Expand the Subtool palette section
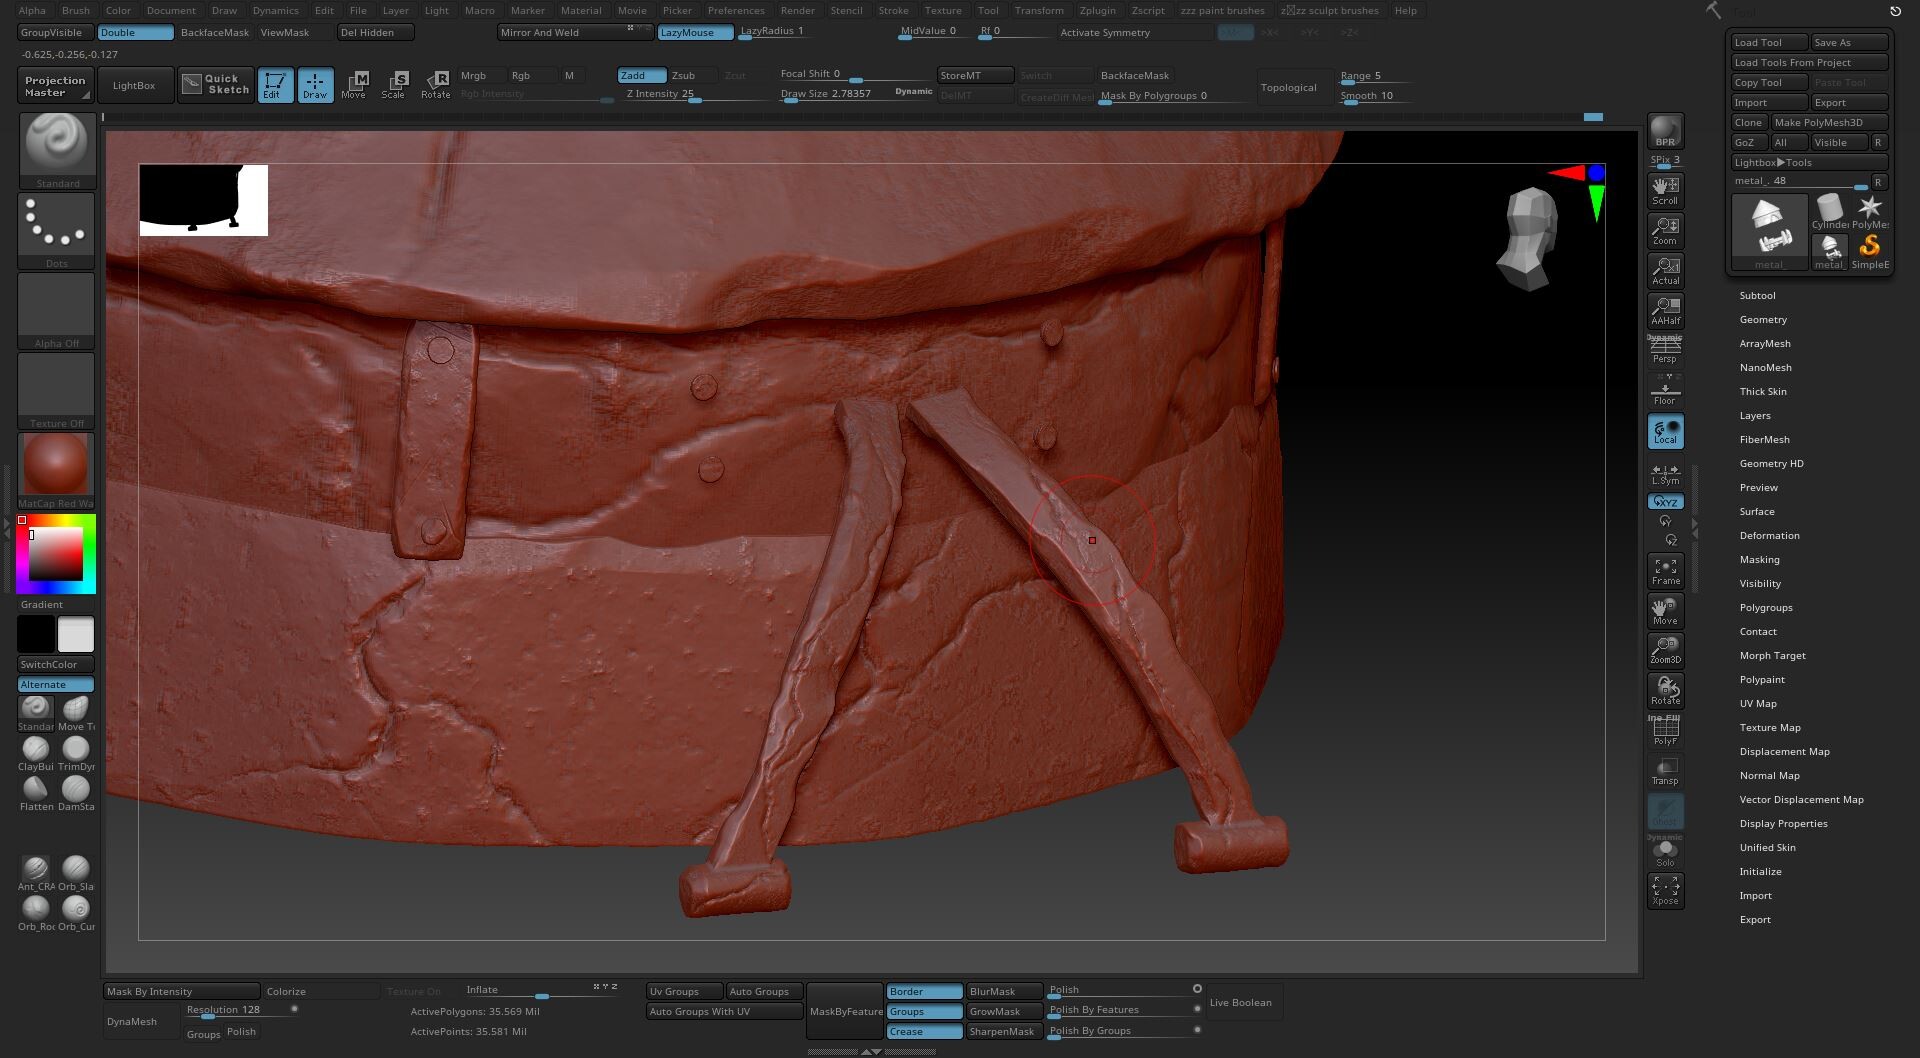Viewport: 1920px width, 1058px height. [x=1757, y=296]
